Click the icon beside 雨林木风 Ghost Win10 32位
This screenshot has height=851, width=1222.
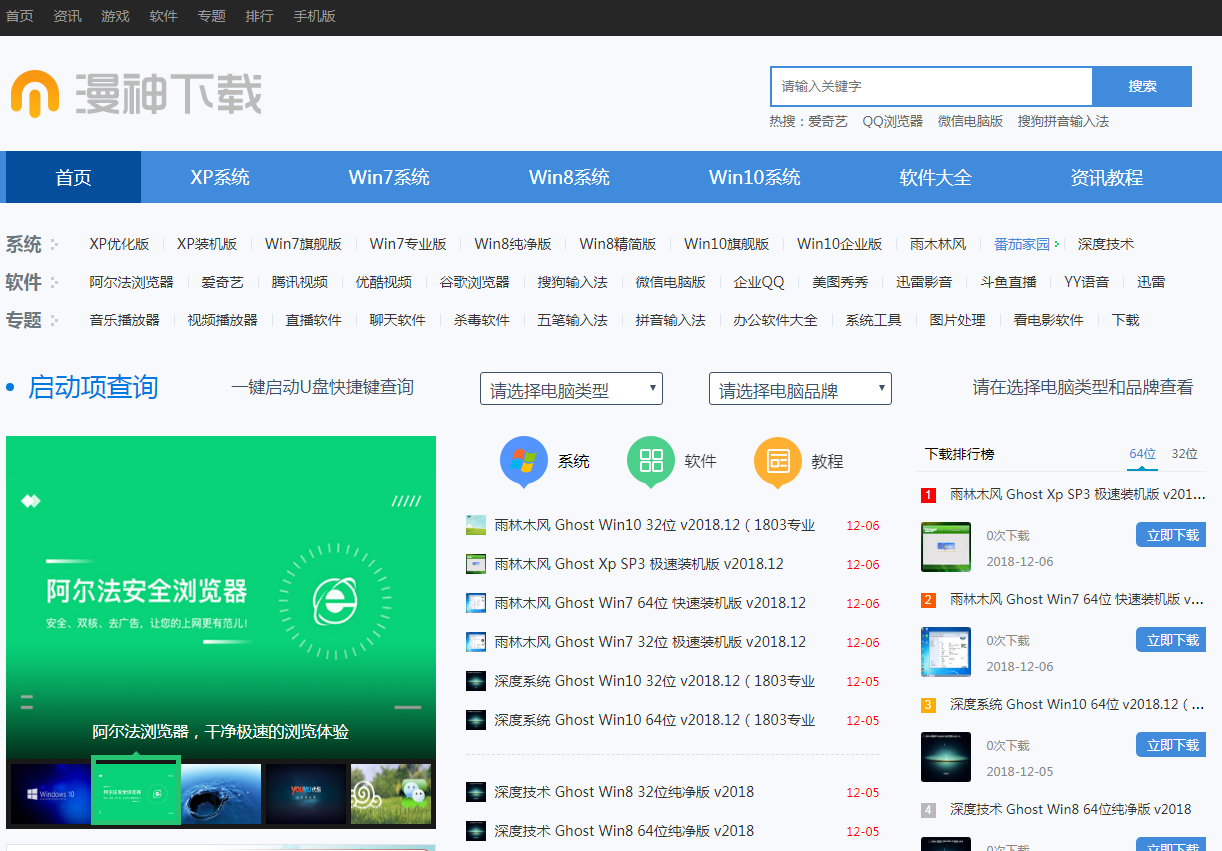point(476,525)
